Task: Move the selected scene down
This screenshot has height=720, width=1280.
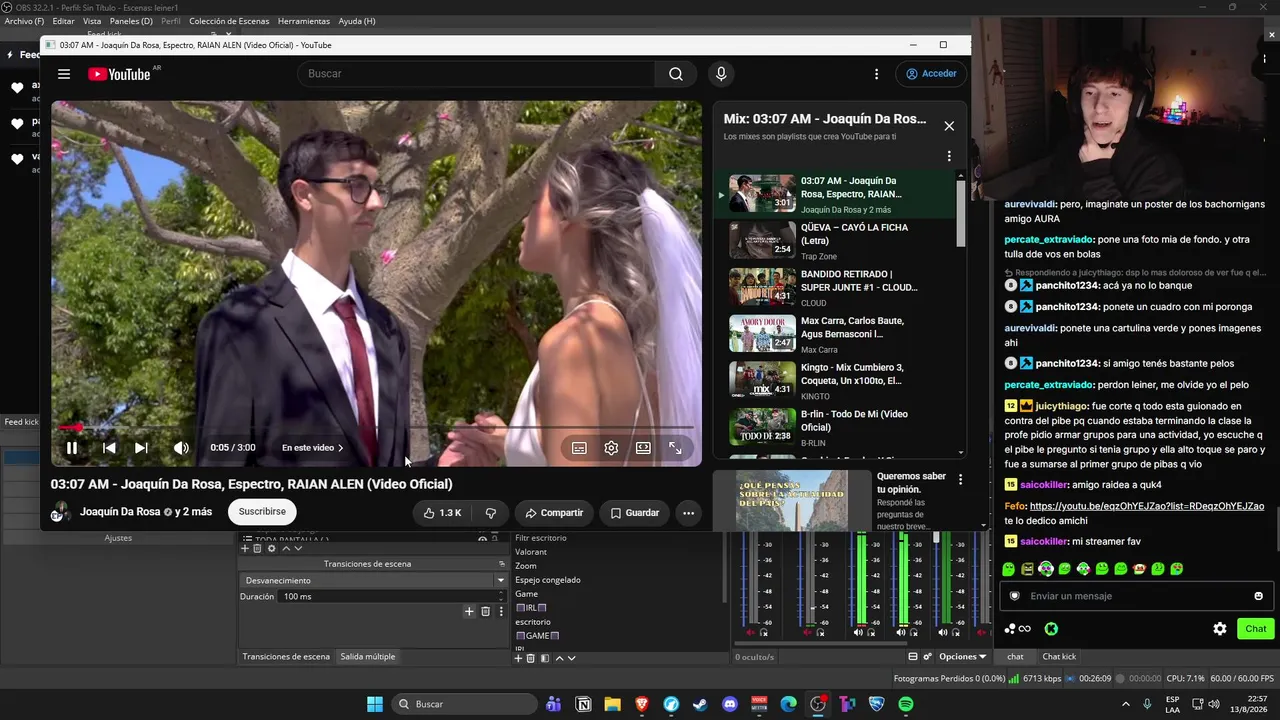Action: (571, 658)
